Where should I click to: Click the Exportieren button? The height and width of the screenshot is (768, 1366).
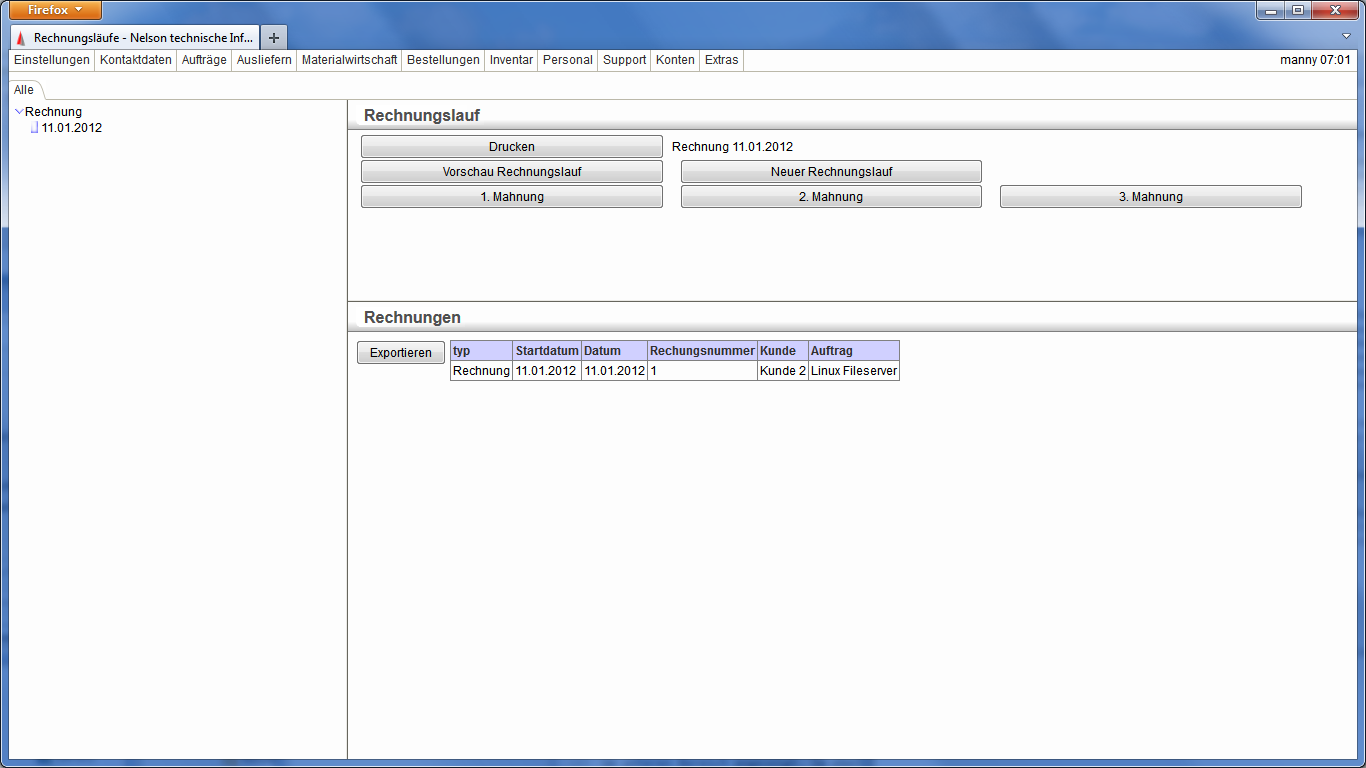[x=400, y=353]
